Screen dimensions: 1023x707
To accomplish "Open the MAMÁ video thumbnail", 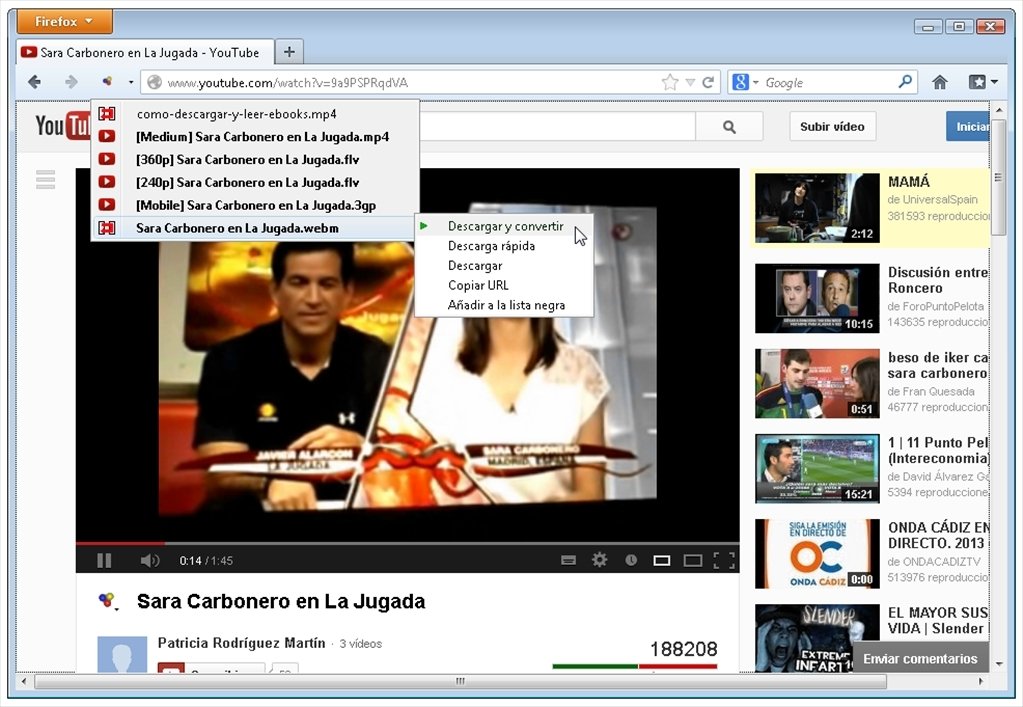I will (817, 208).
